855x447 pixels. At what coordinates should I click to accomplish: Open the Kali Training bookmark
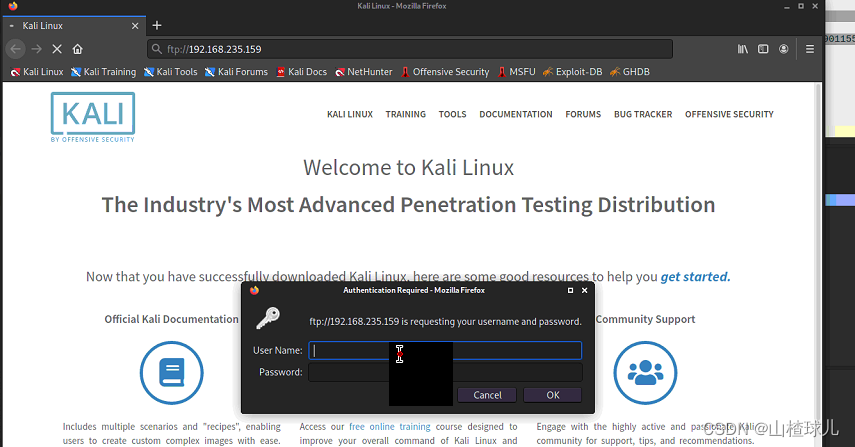pyautogui.click(x=104, y=72)
